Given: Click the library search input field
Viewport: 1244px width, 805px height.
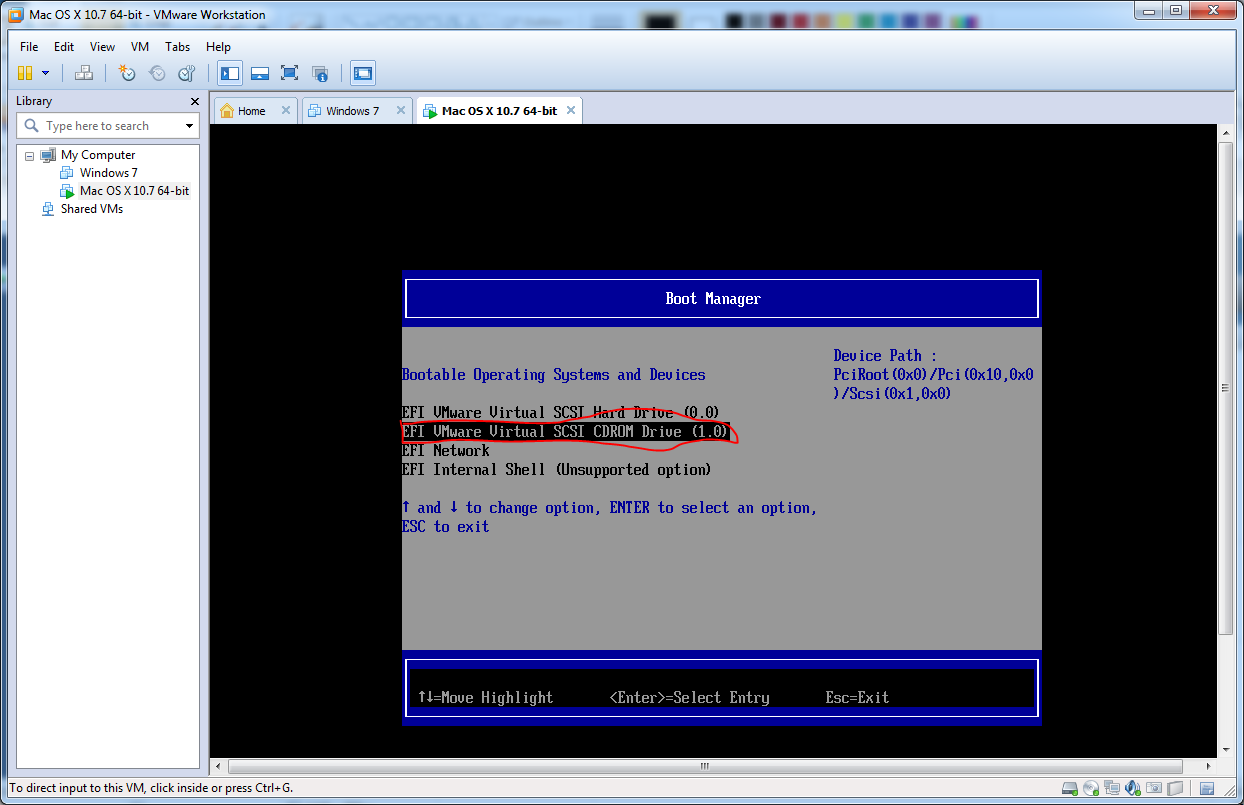Looking at the screenshot, I should (98, 126).
